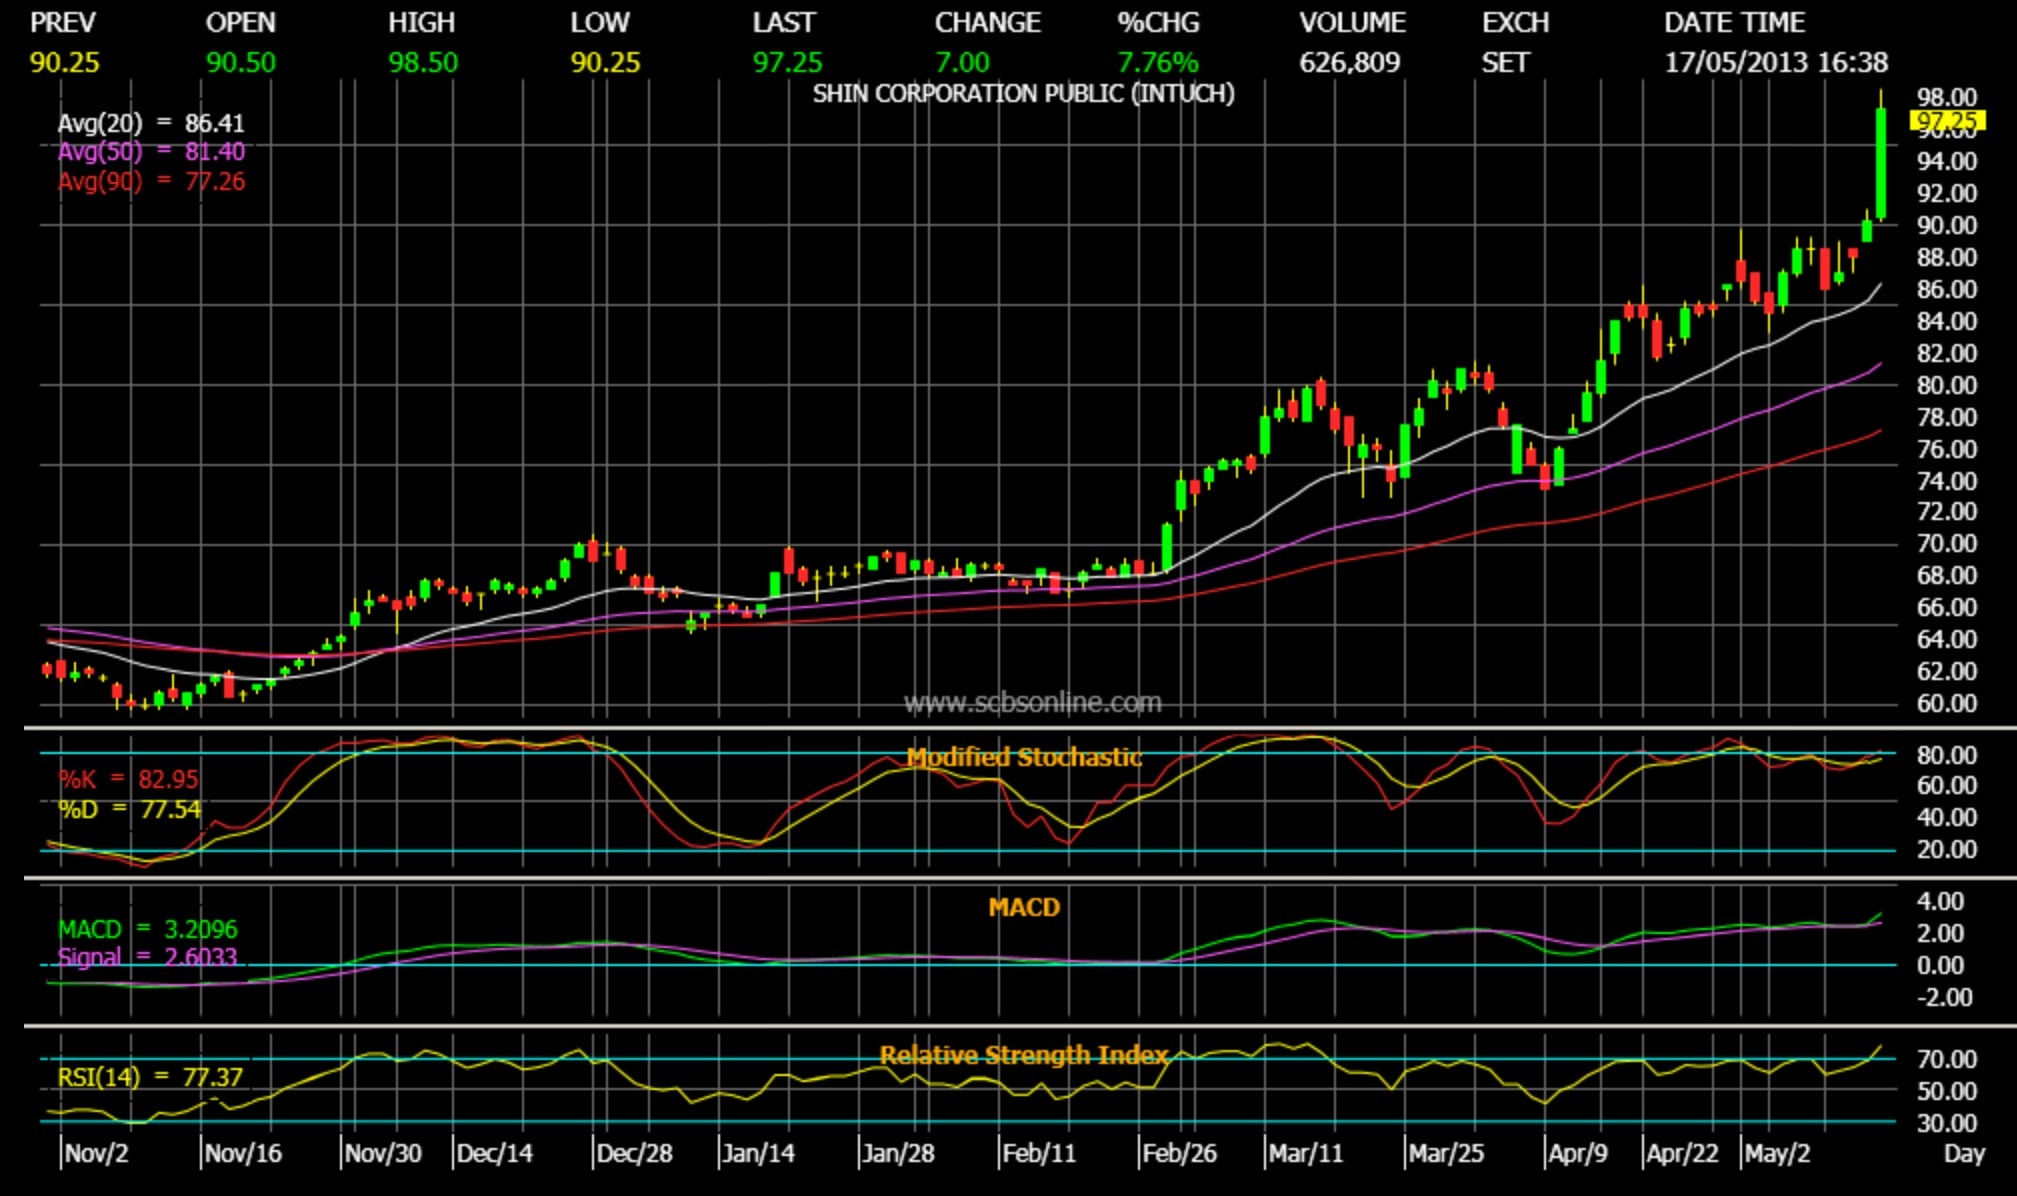Screen dimensions: 2017x1196
Task: Click the HIGH value 98.50
Action: (x=423, y=63)
